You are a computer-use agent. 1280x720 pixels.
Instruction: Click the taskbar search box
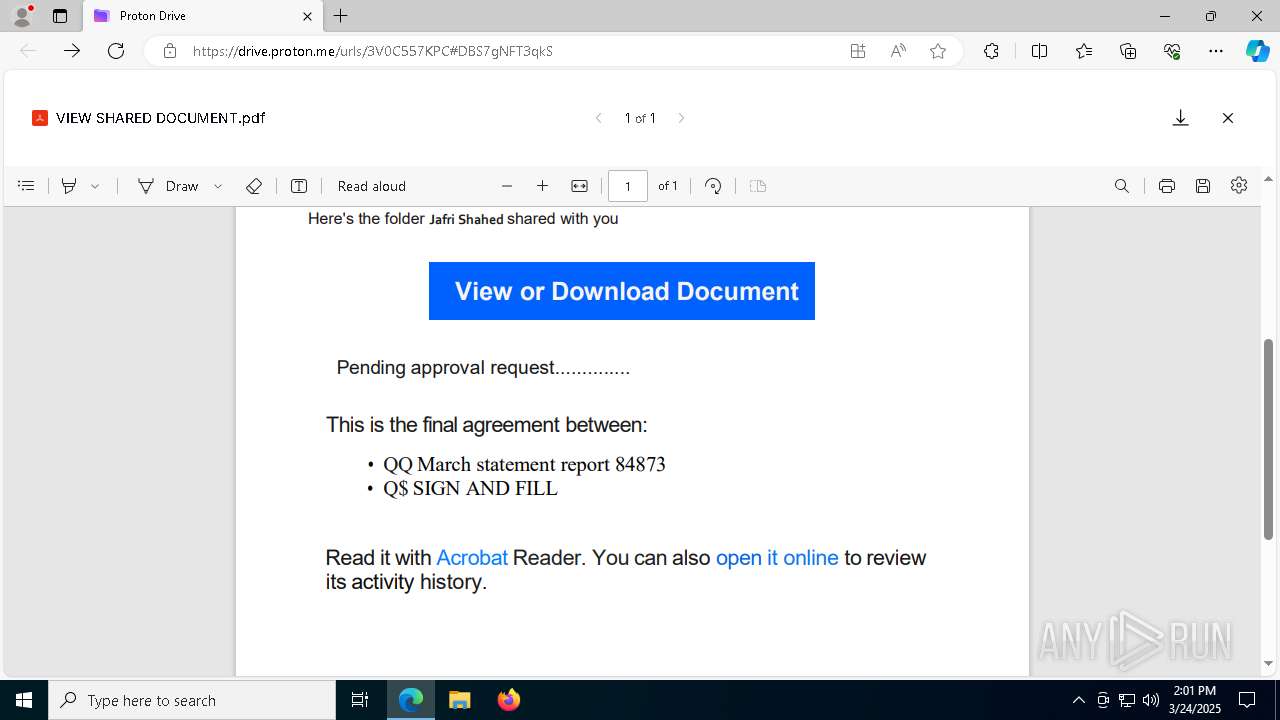tap(192, 700)
